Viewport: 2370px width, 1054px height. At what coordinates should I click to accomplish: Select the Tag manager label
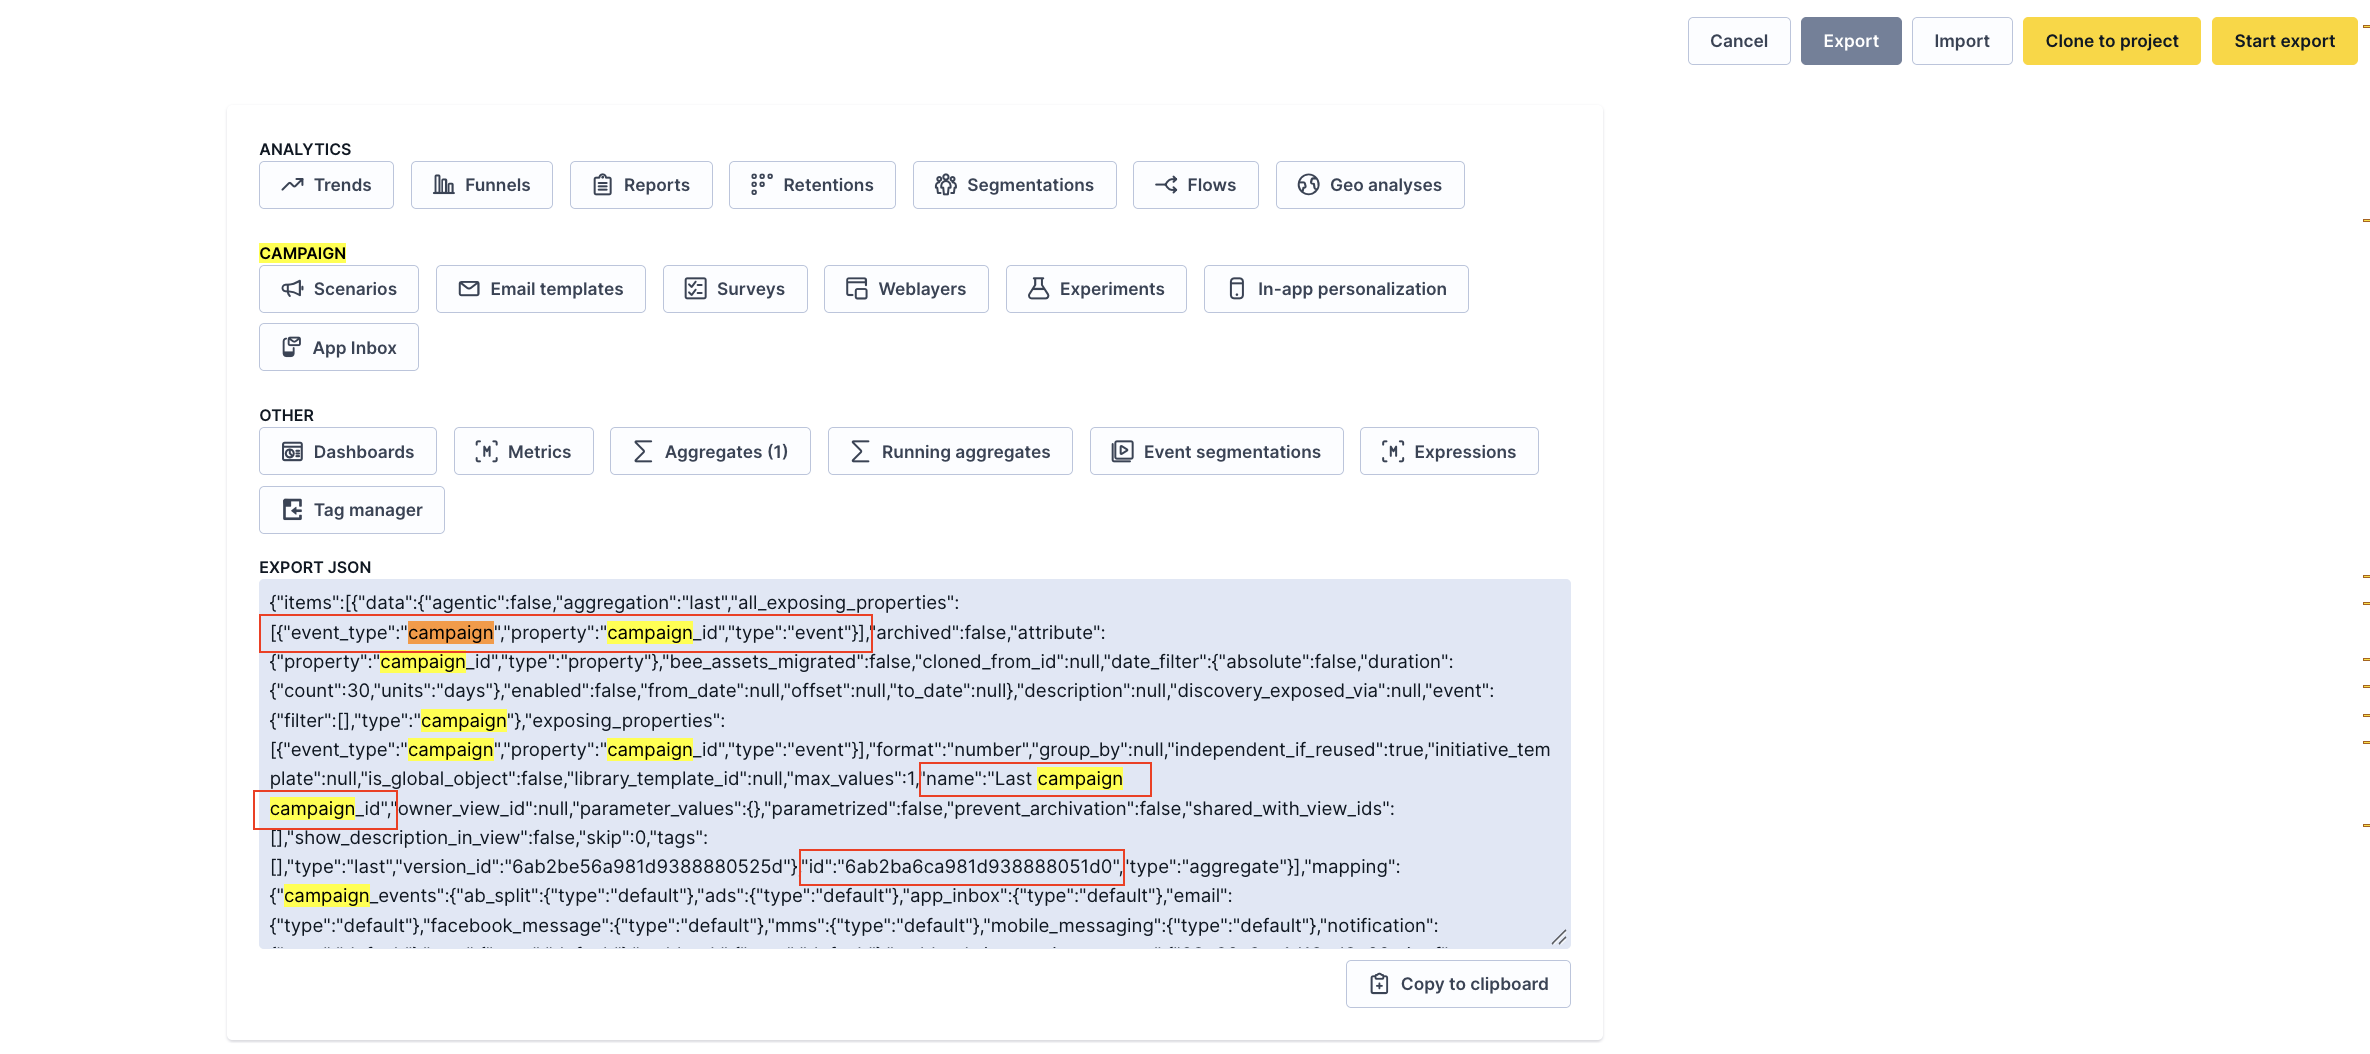tap(368, 510)
